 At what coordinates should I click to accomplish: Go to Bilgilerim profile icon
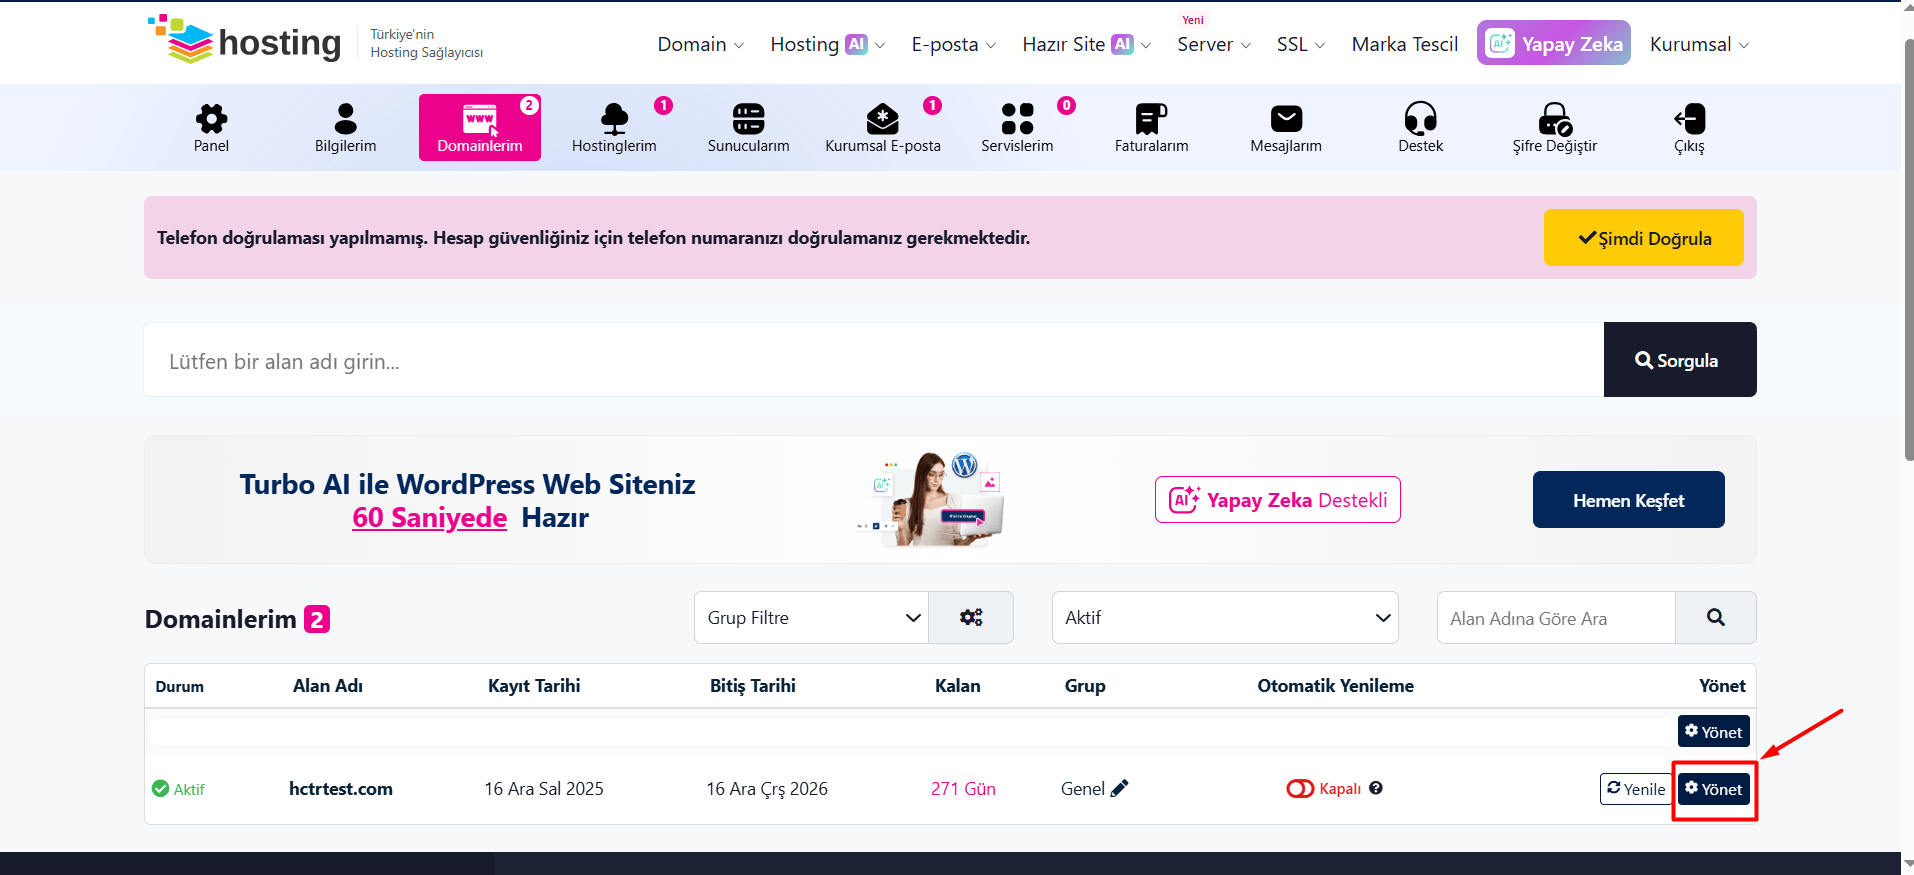[345, 119]
